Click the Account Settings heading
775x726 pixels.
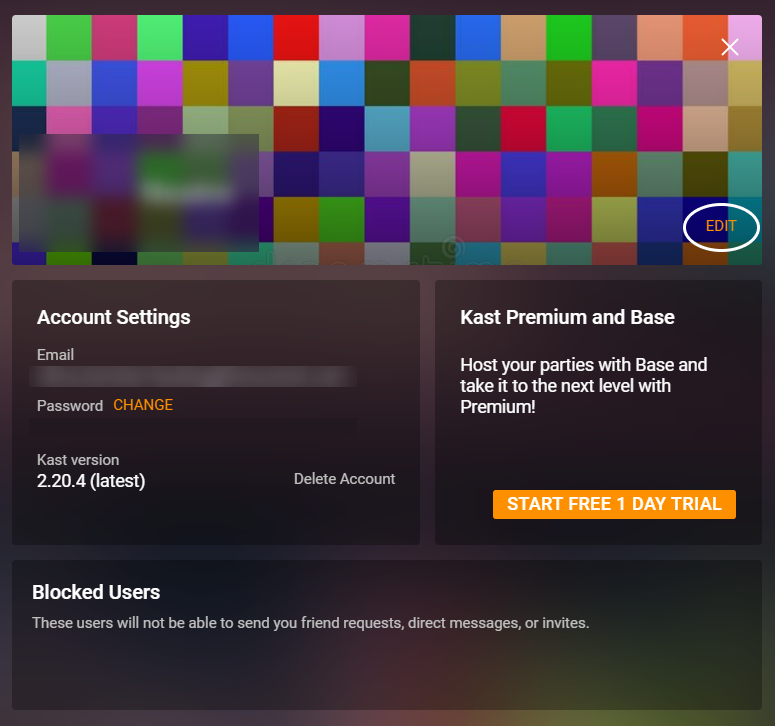[x=113, y=317]
